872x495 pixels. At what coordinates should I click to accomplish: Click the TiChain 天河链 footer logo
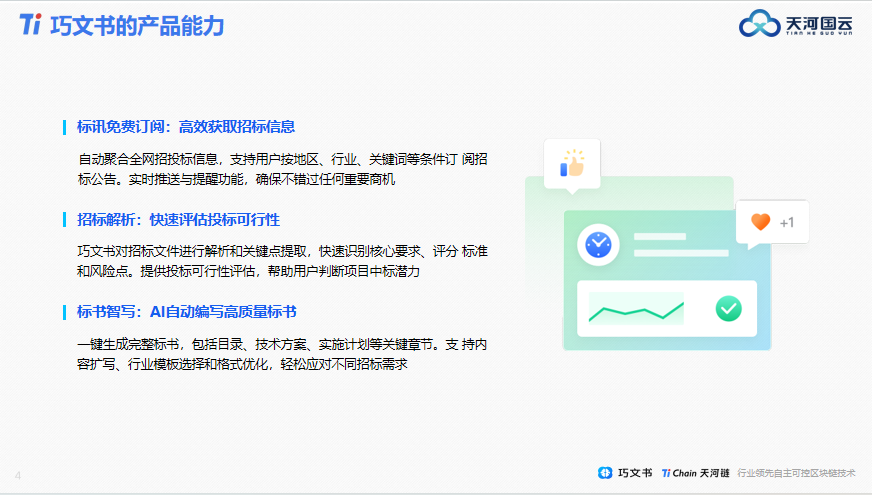(x=695, y=473)
